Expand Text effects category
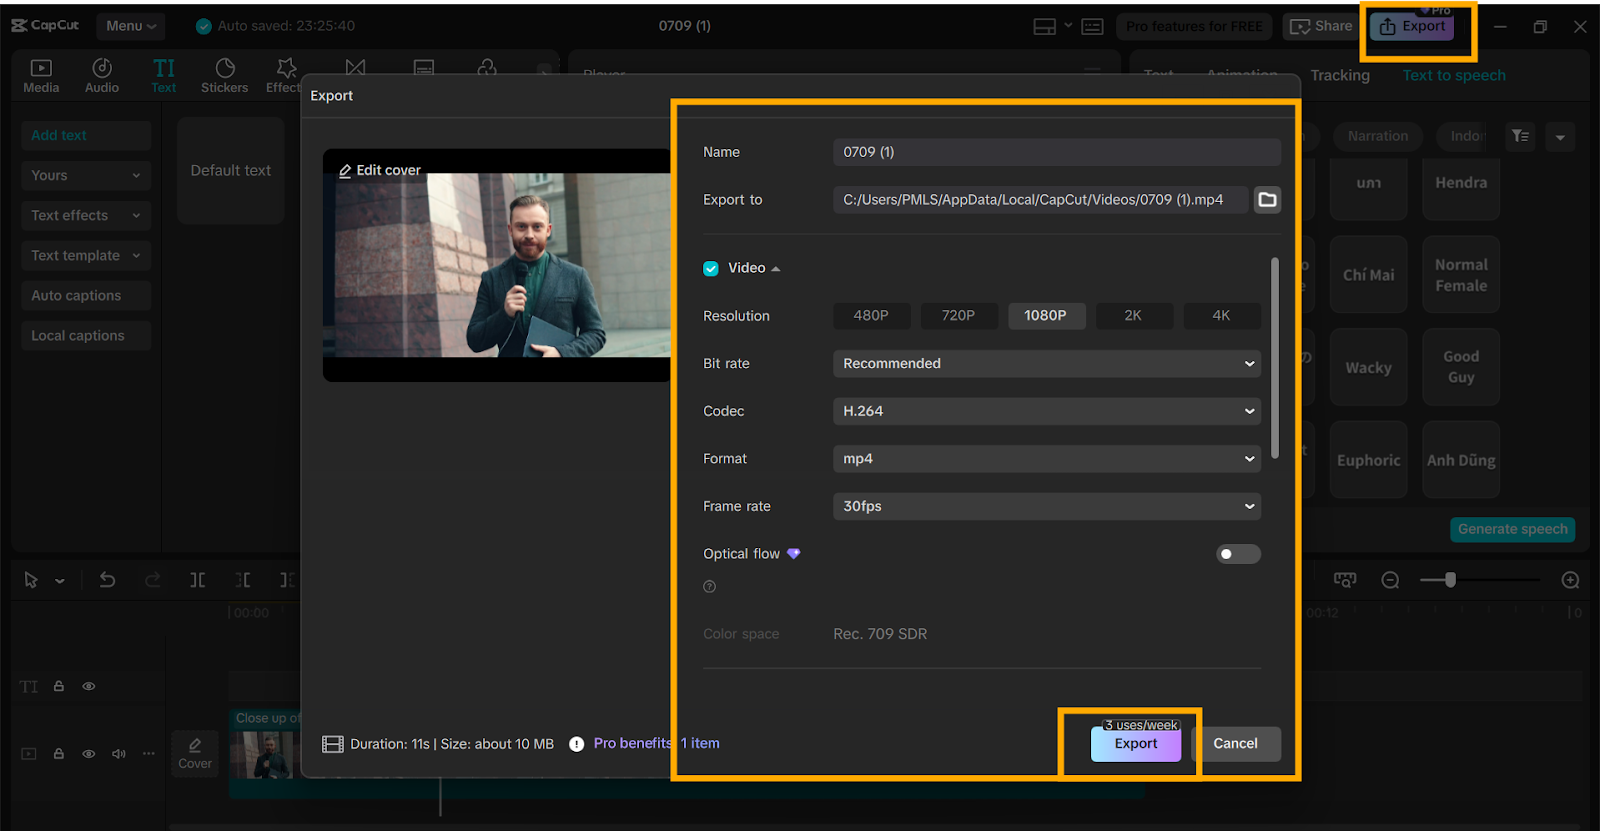 pyautogui.click(x=85, y=215)
